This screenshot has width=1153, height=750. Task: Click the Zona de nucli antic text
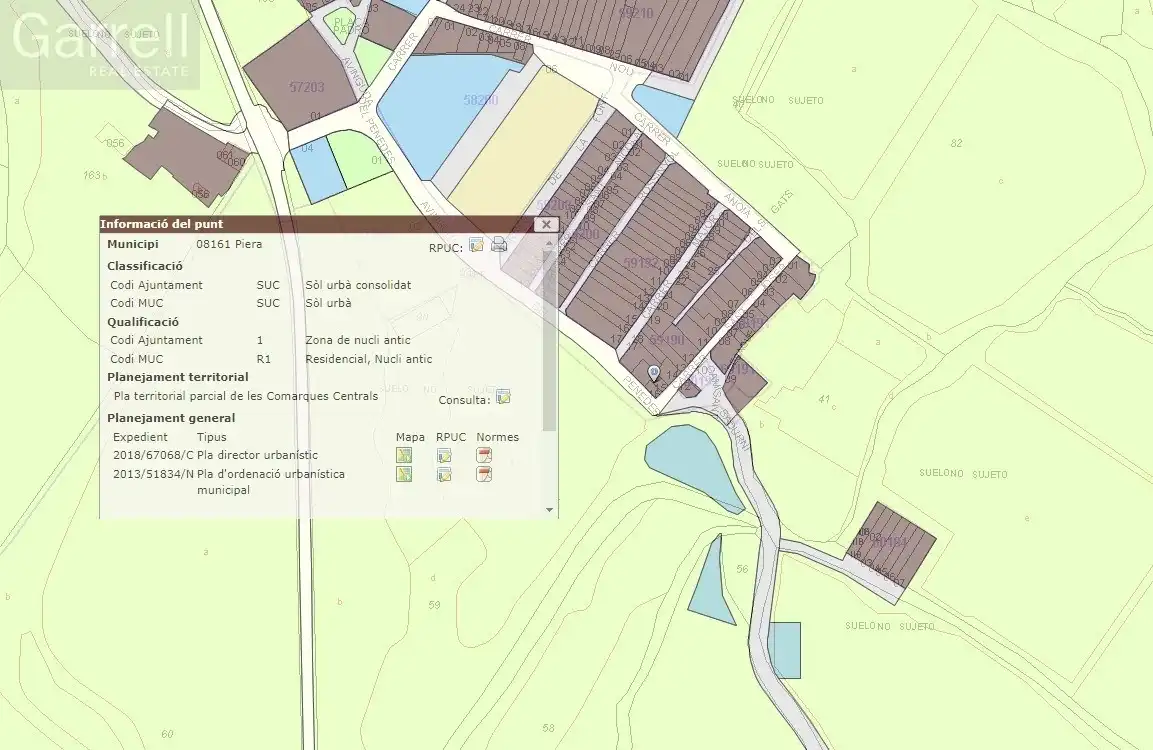(x=357, y=340)
